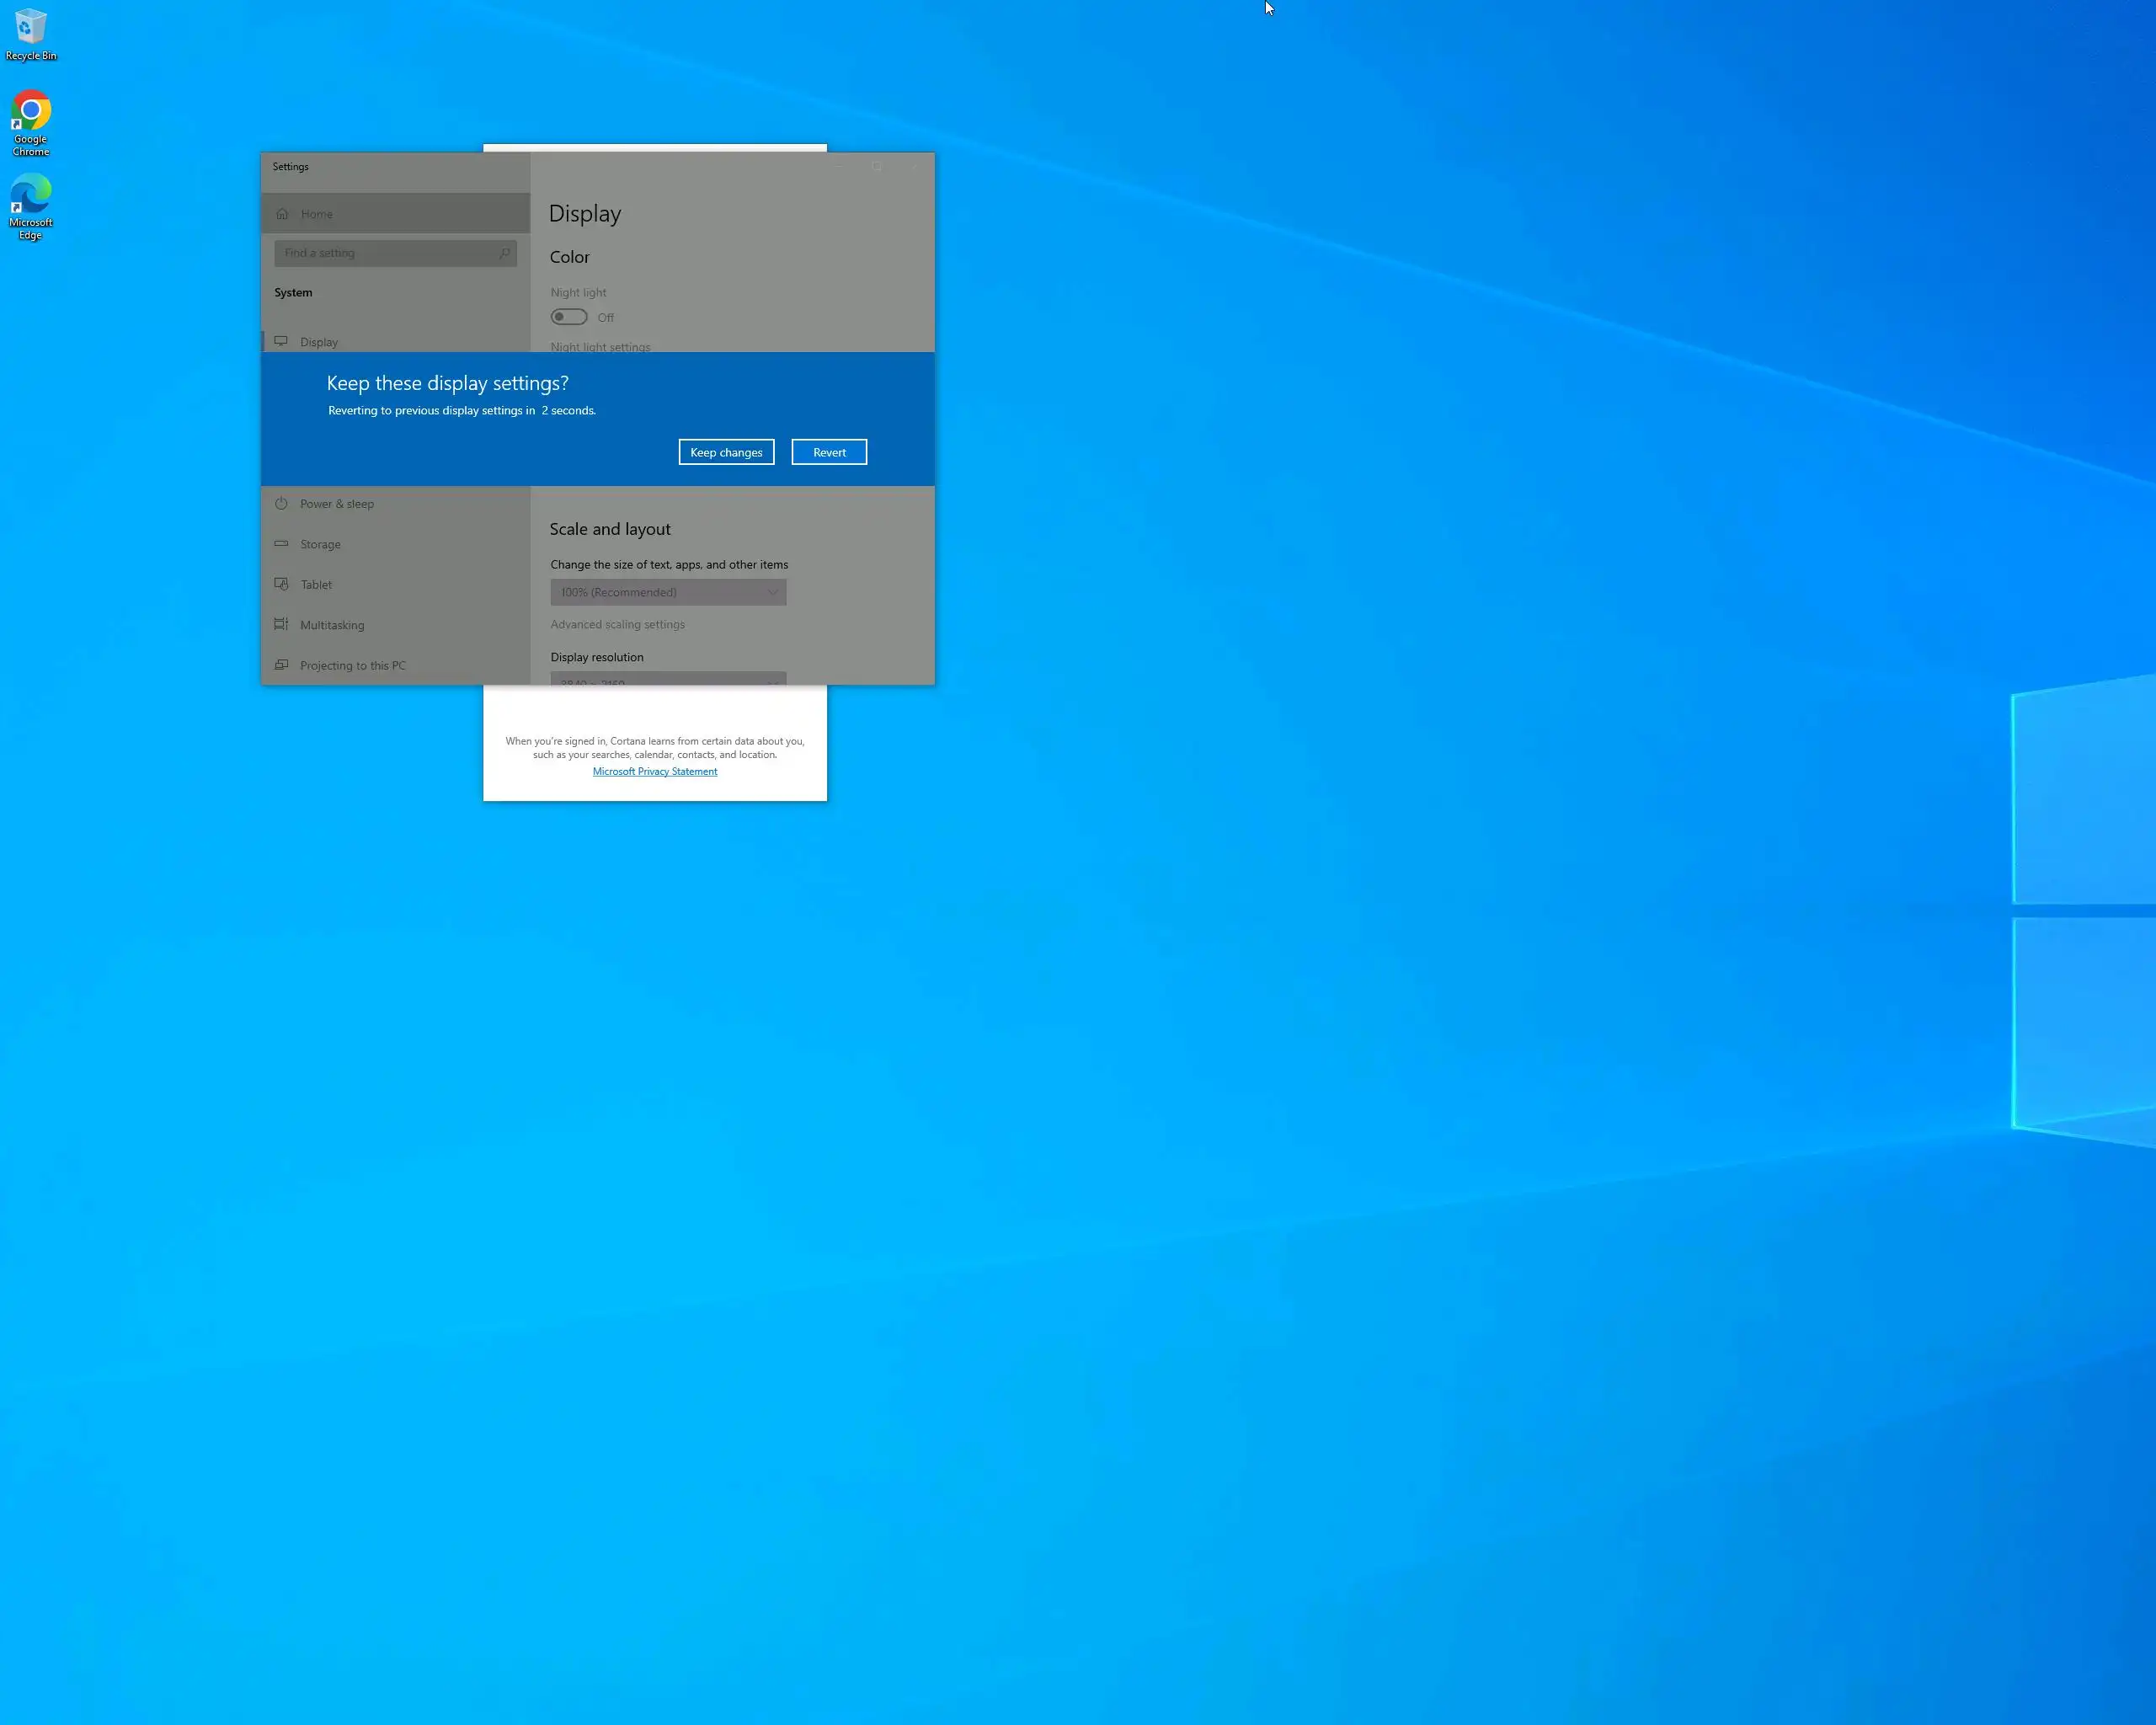Screen dimensions: 2156x1725
Task: Click the Power & sleep icon
Action: (281, 504)
